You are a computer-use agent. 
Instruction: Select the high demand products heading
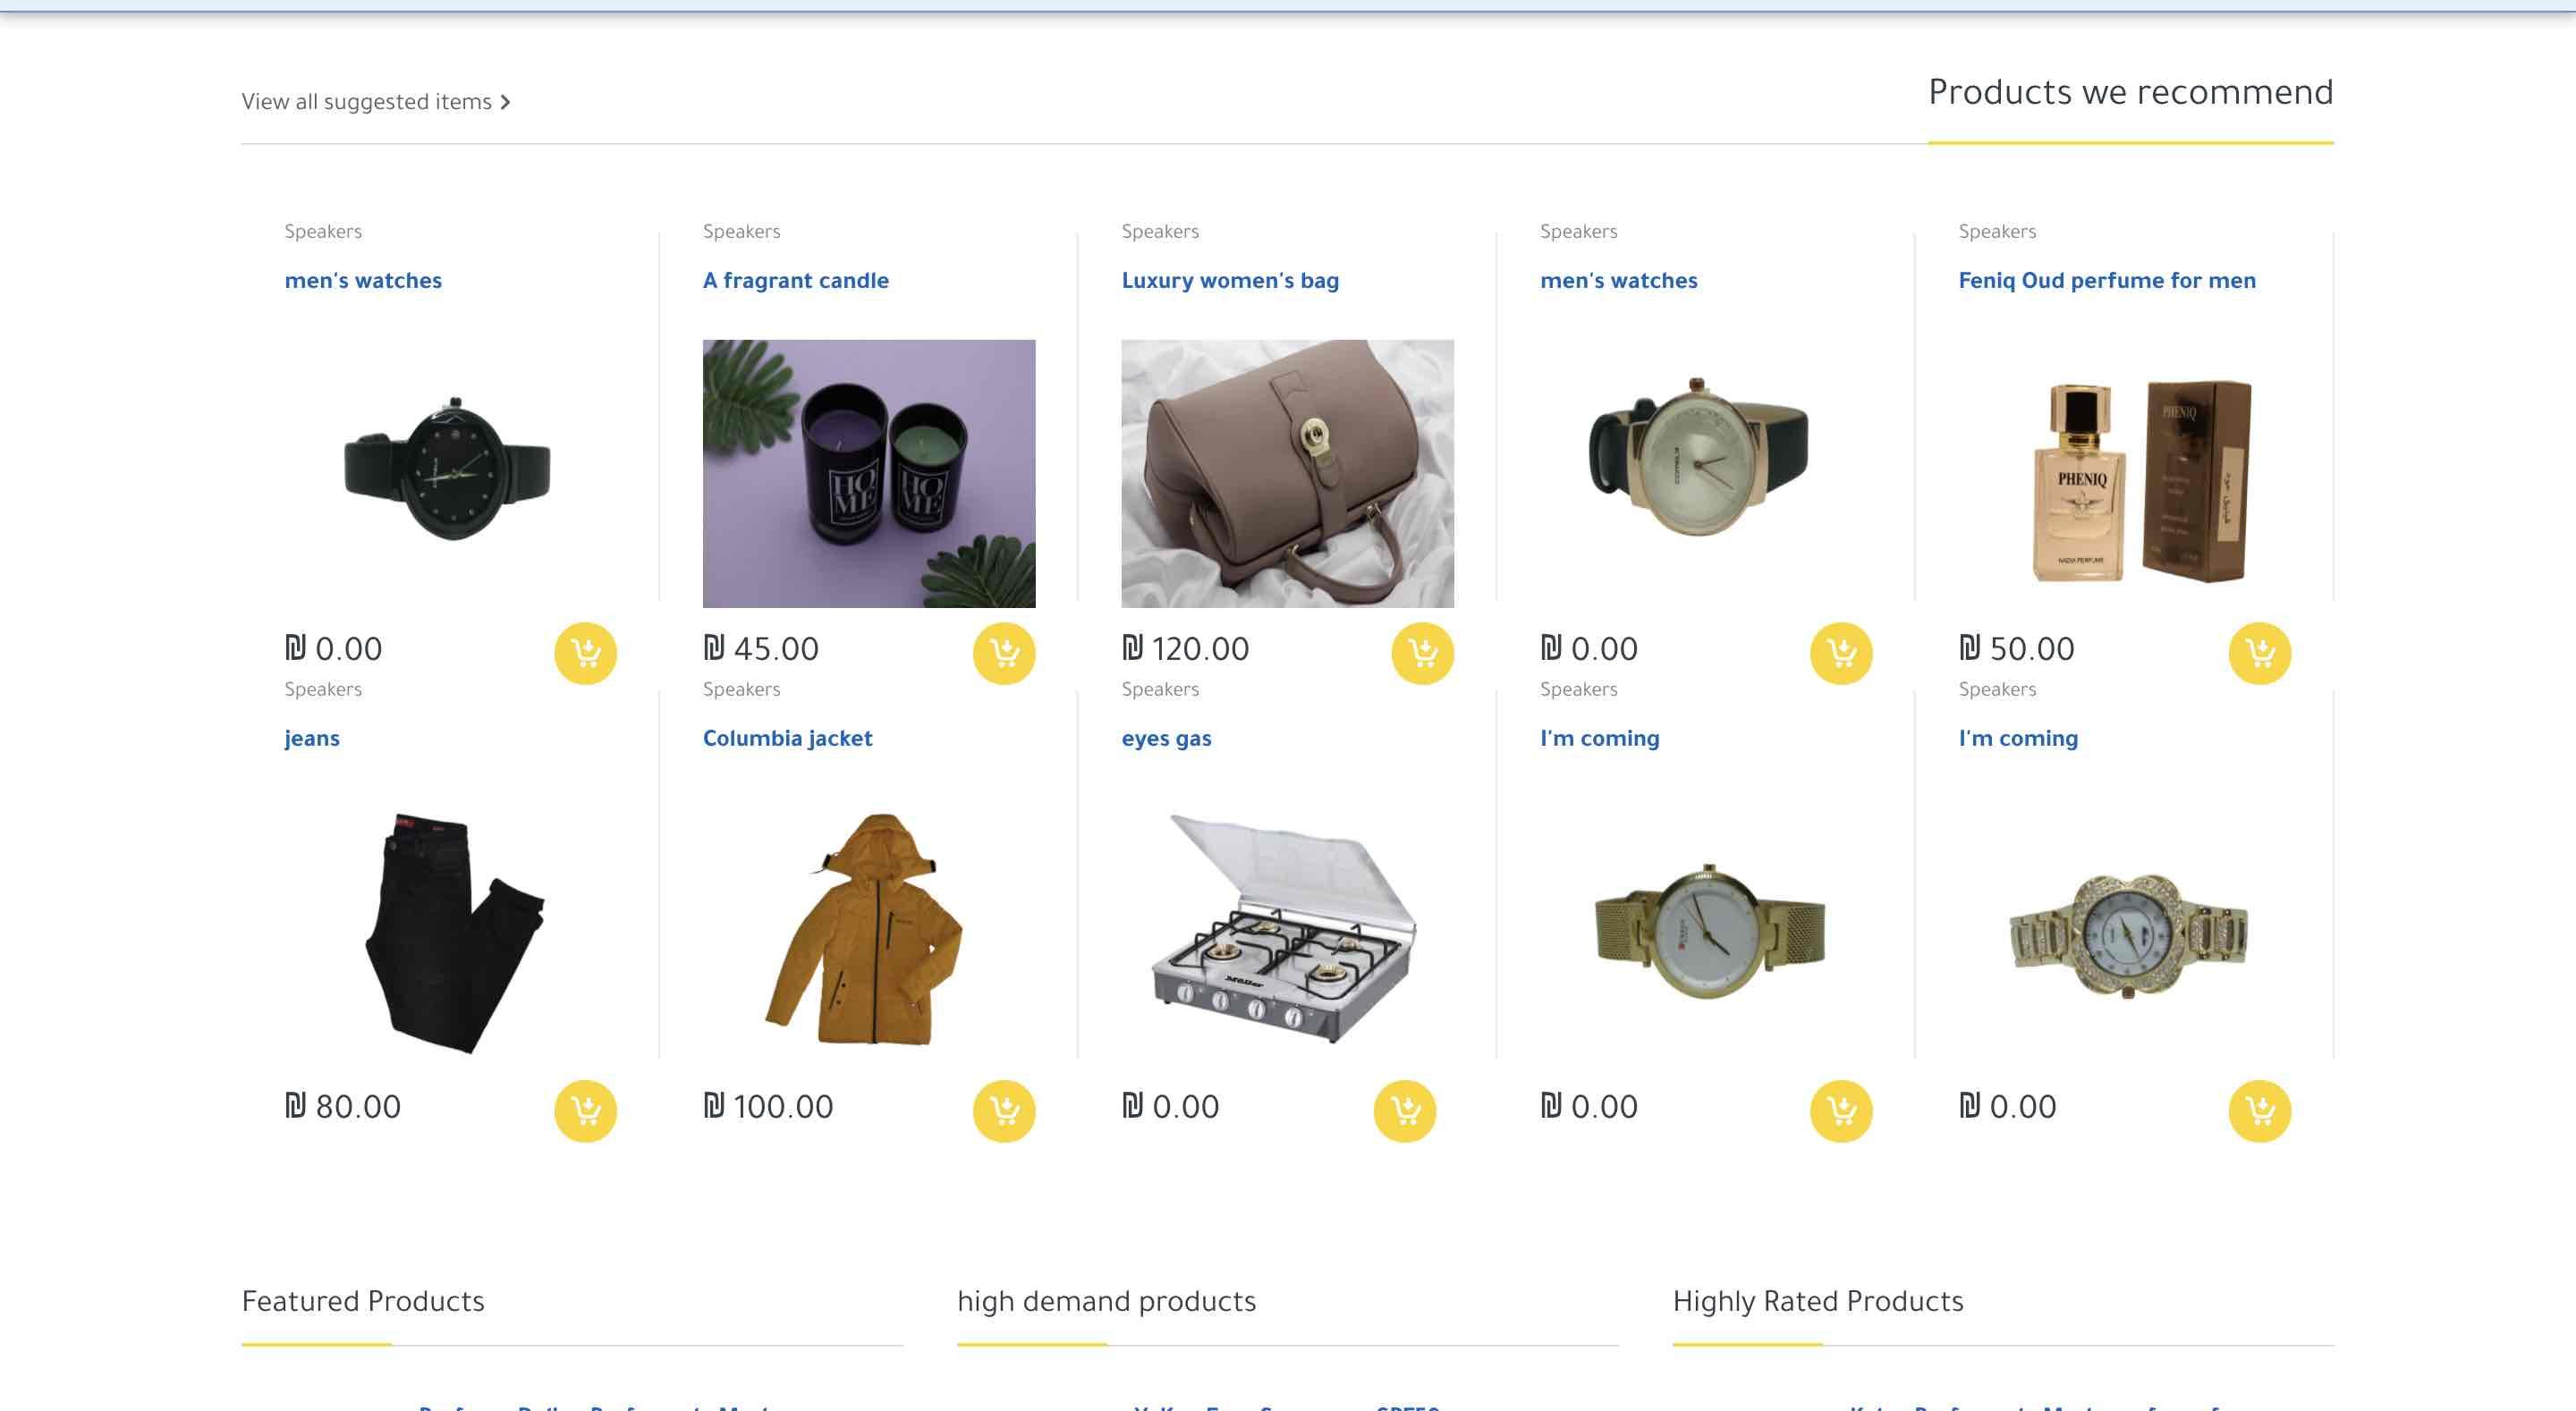pos(1106,1301)
